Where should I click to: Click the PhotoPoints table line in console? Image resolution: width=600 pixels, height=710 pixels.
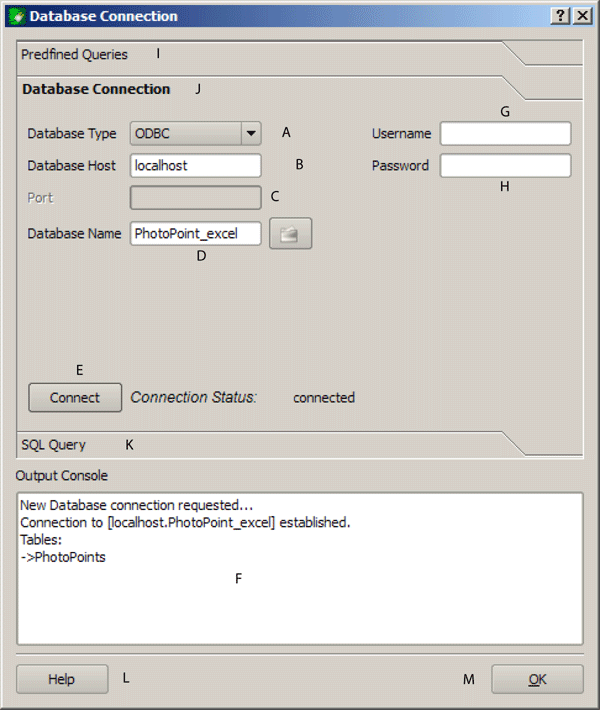point(63,557)
